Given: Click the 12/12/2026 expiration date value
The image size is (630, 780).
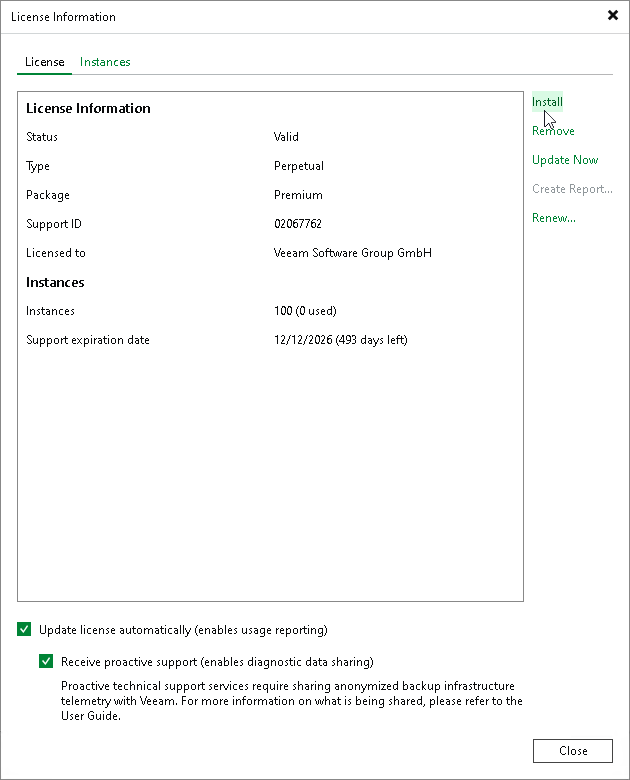Looking at the screenshot, I should point(340,340).
